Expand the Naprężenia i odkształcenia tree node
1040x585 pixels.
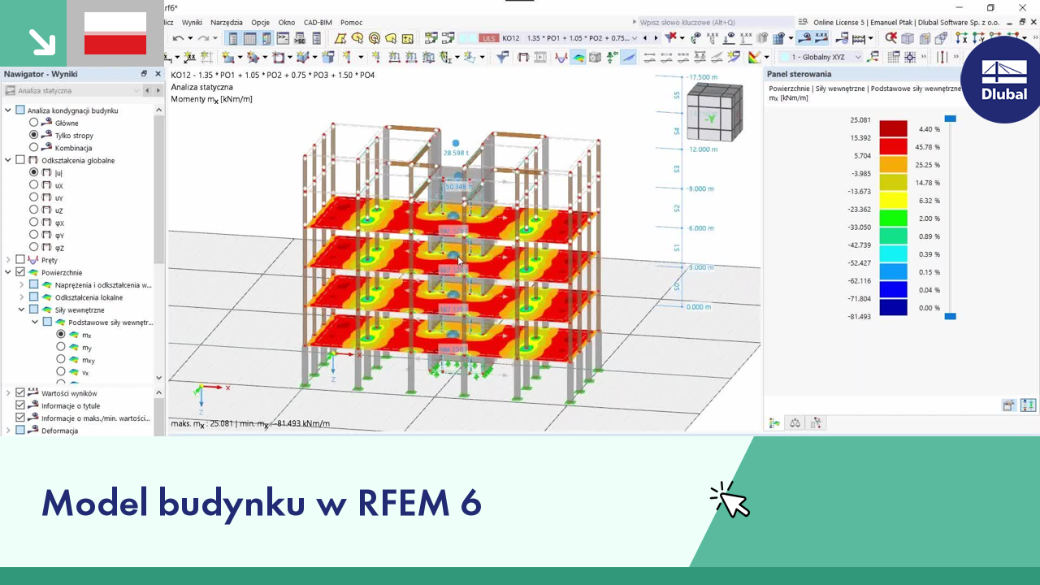point(21,285)
